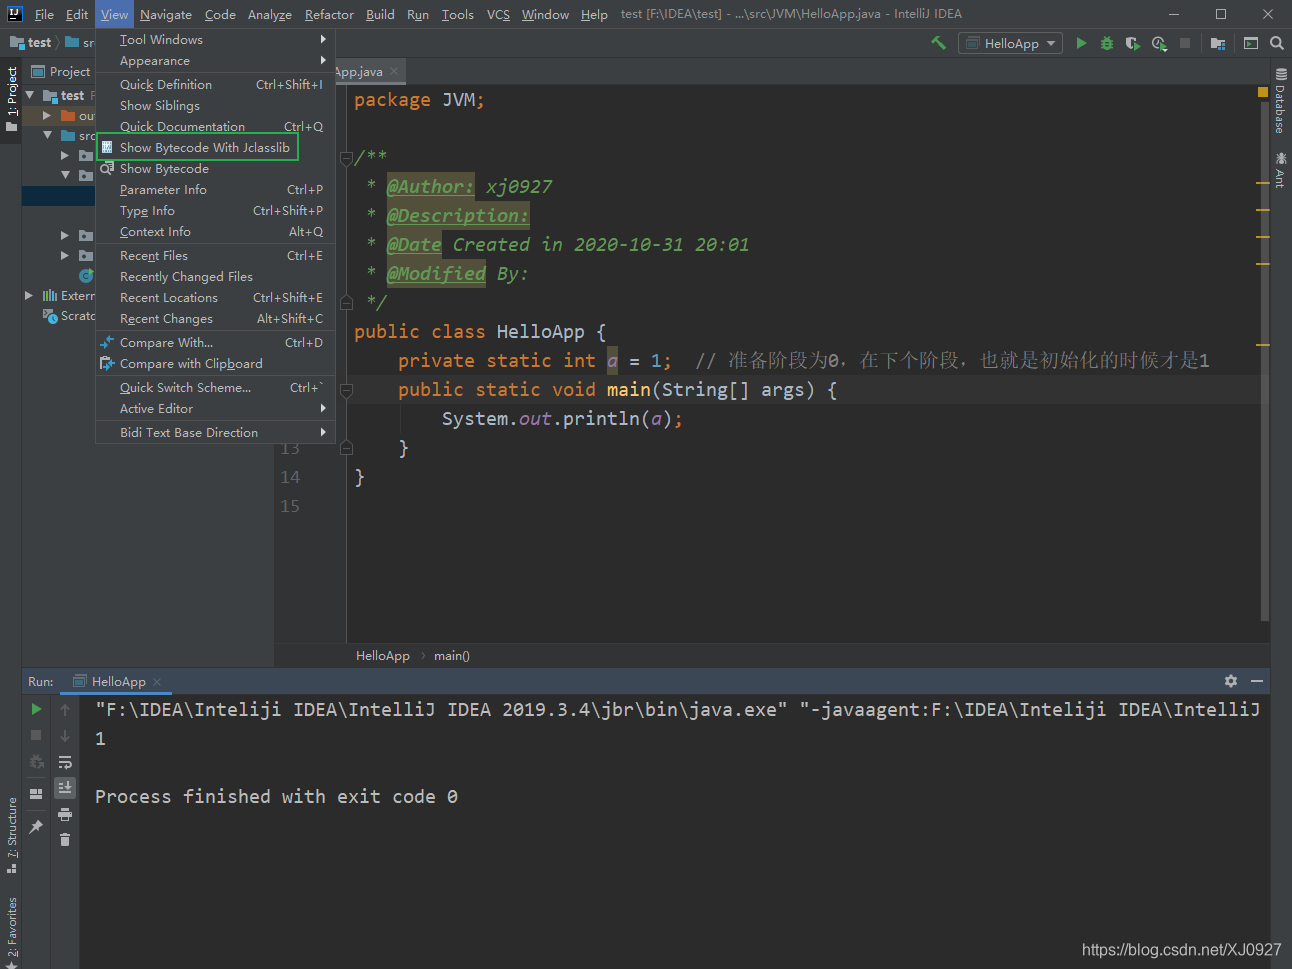Open the Ant tool window
The width and height of the screenshot is (1292, 969).
click(1280, 170)
